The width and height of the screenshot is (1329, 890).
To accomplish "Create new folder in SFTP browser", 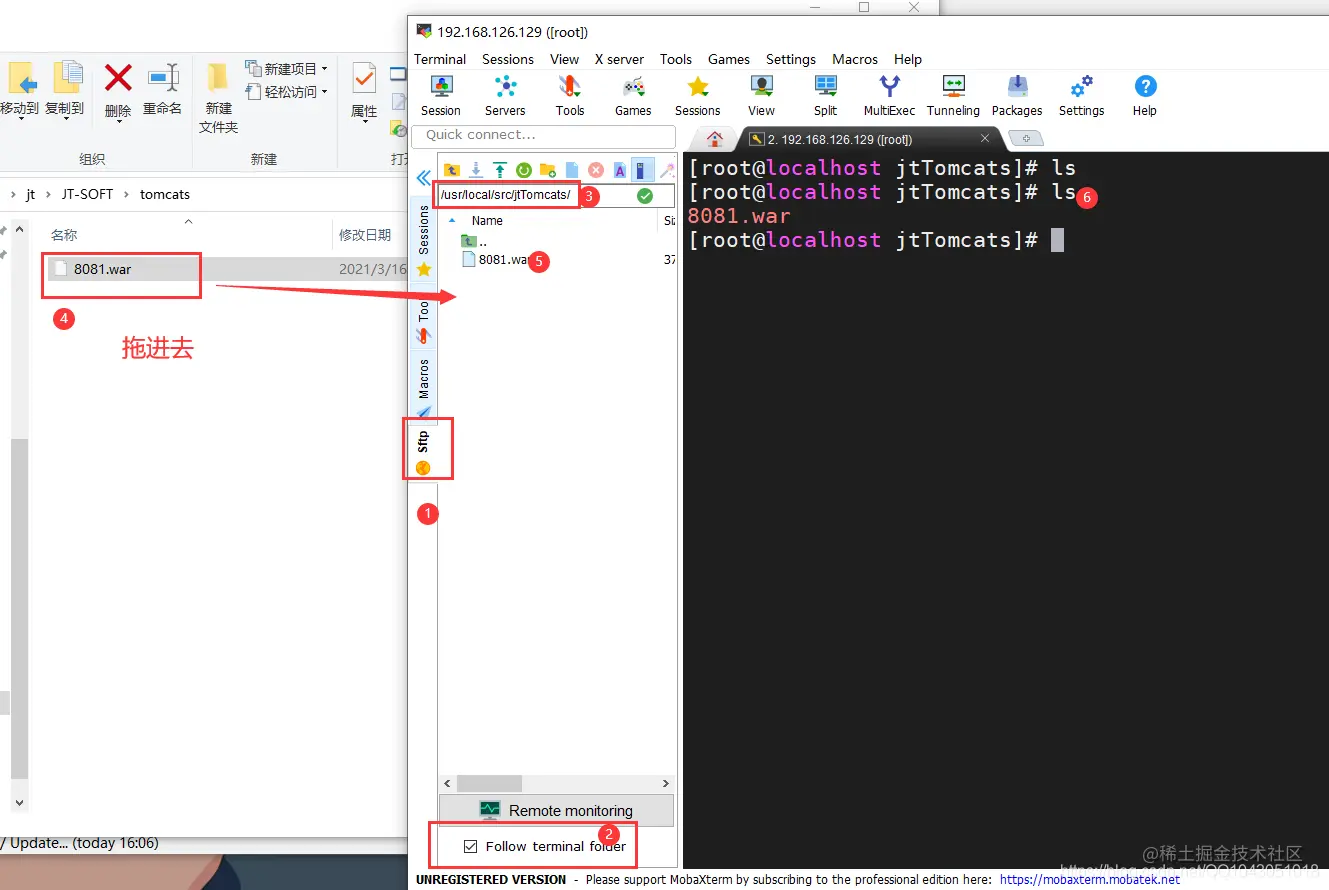I will [547, 170].
